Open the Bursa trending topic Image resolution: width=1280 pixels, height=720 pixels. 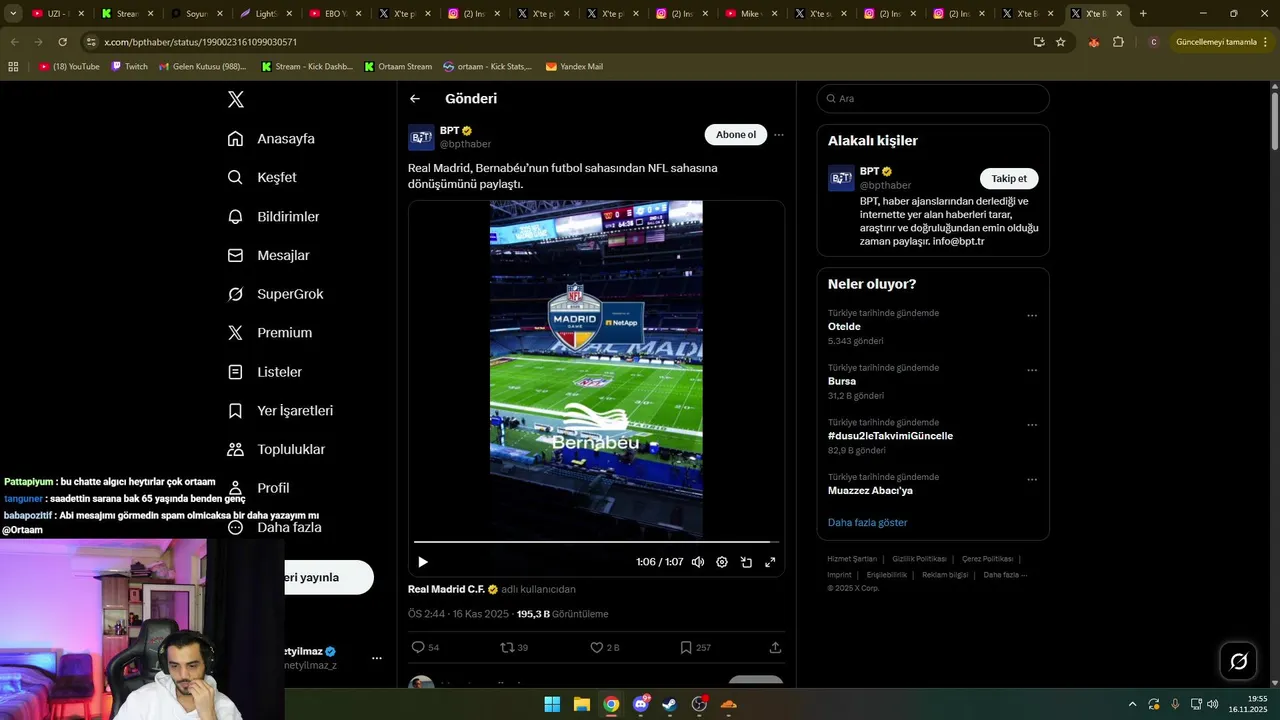(842, 381)
